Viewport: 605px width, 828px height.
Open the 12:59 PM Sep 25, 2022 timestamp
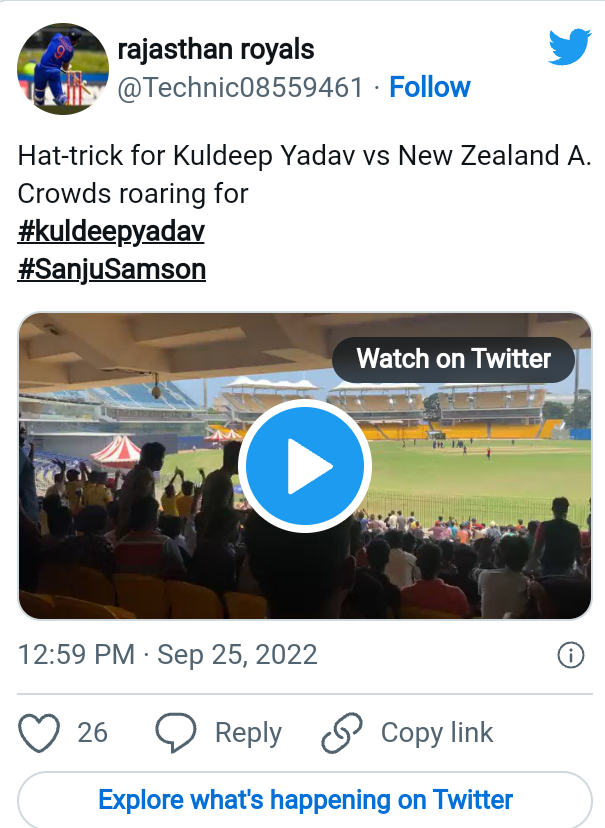click(x=168, y=655)
